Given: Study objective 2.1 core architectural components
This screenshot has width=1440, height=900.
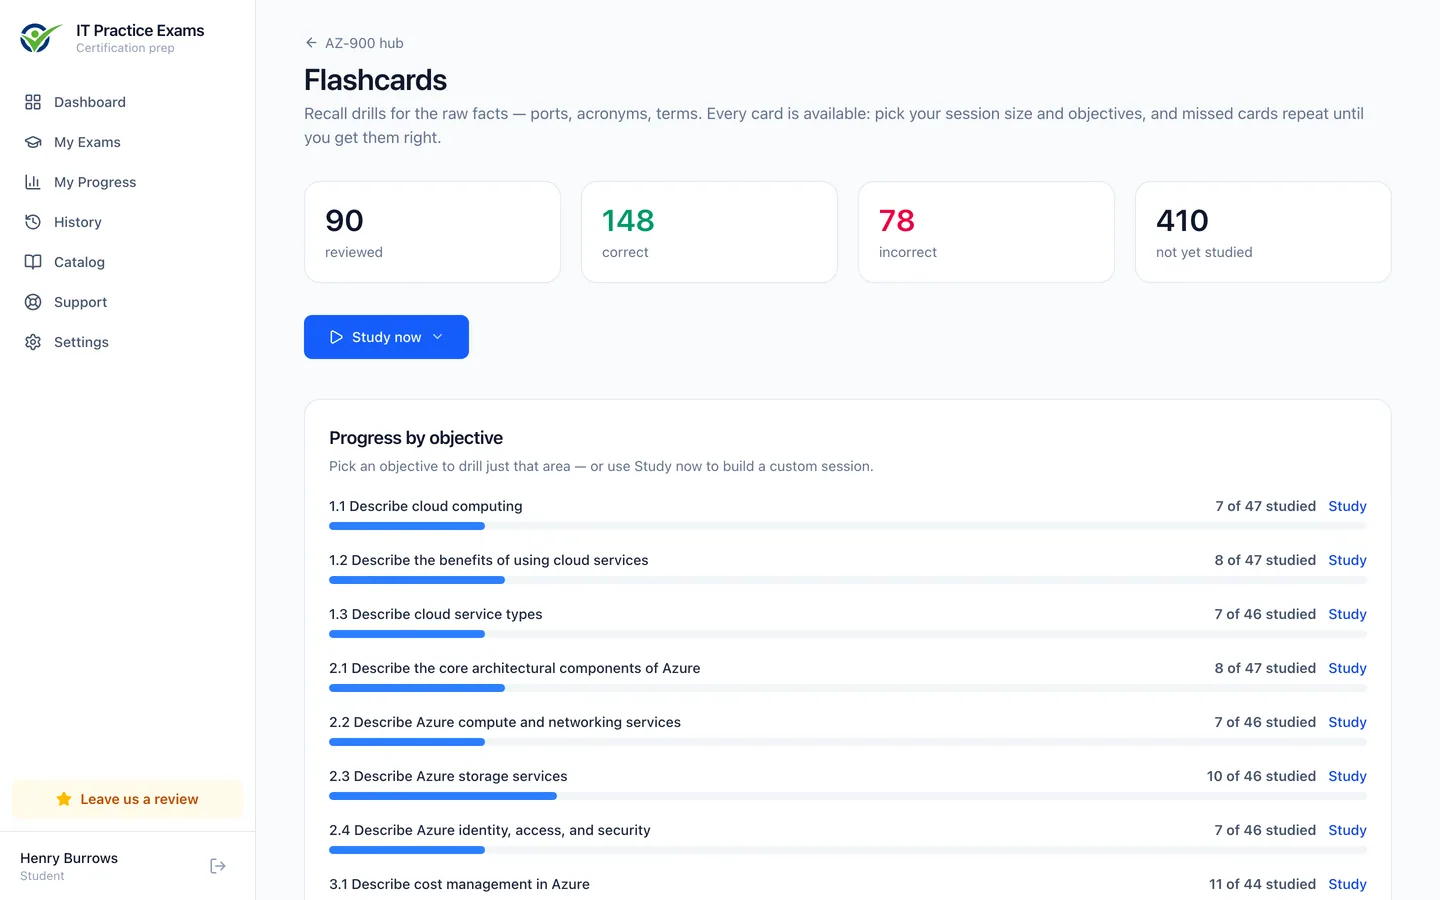Looking at the screenshot, I should [x=1347, y=668].
